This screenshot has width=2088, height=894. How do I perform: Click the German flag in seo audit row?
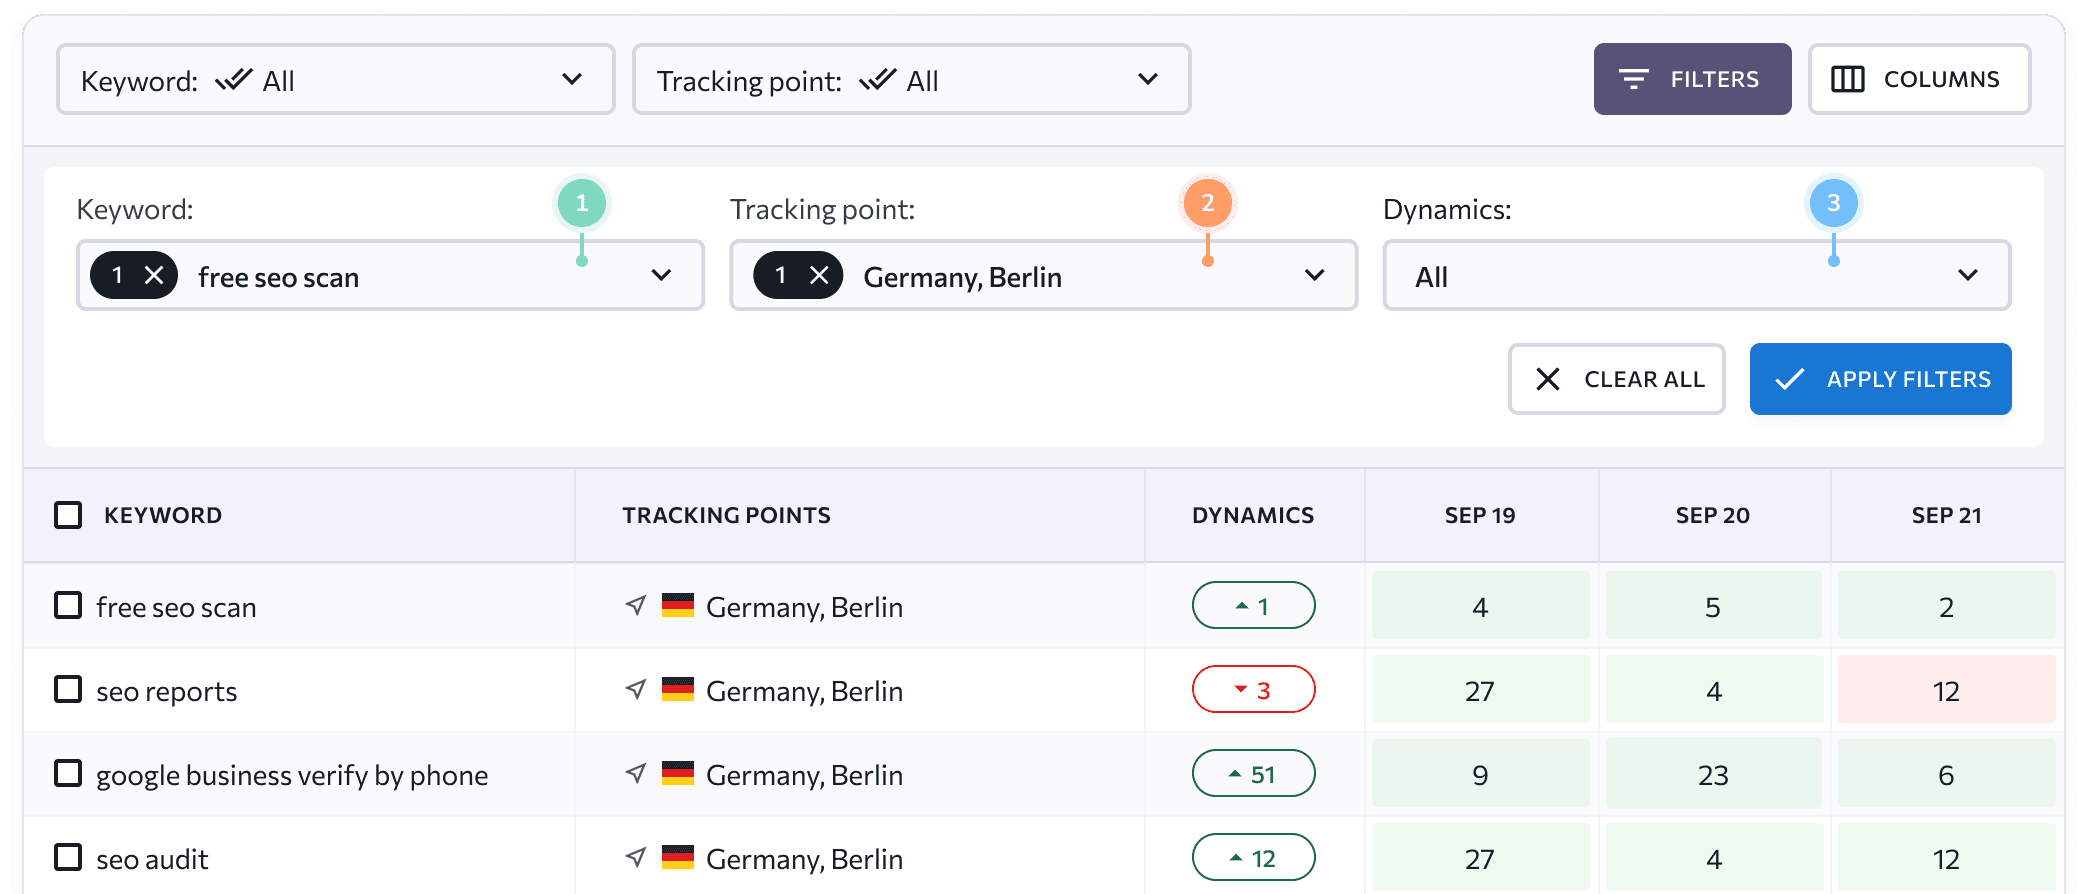[678, 858]
